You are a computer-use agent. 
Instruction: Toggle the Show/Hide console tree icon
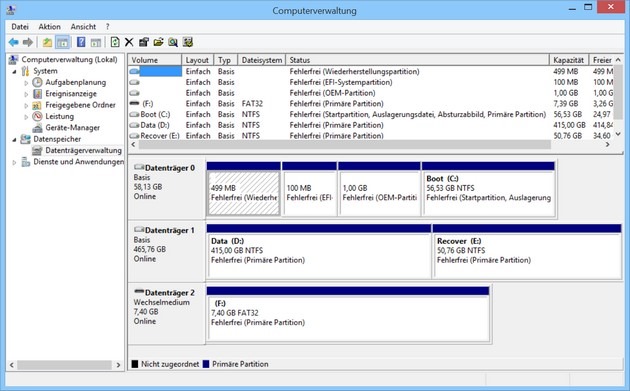[62, 42]
